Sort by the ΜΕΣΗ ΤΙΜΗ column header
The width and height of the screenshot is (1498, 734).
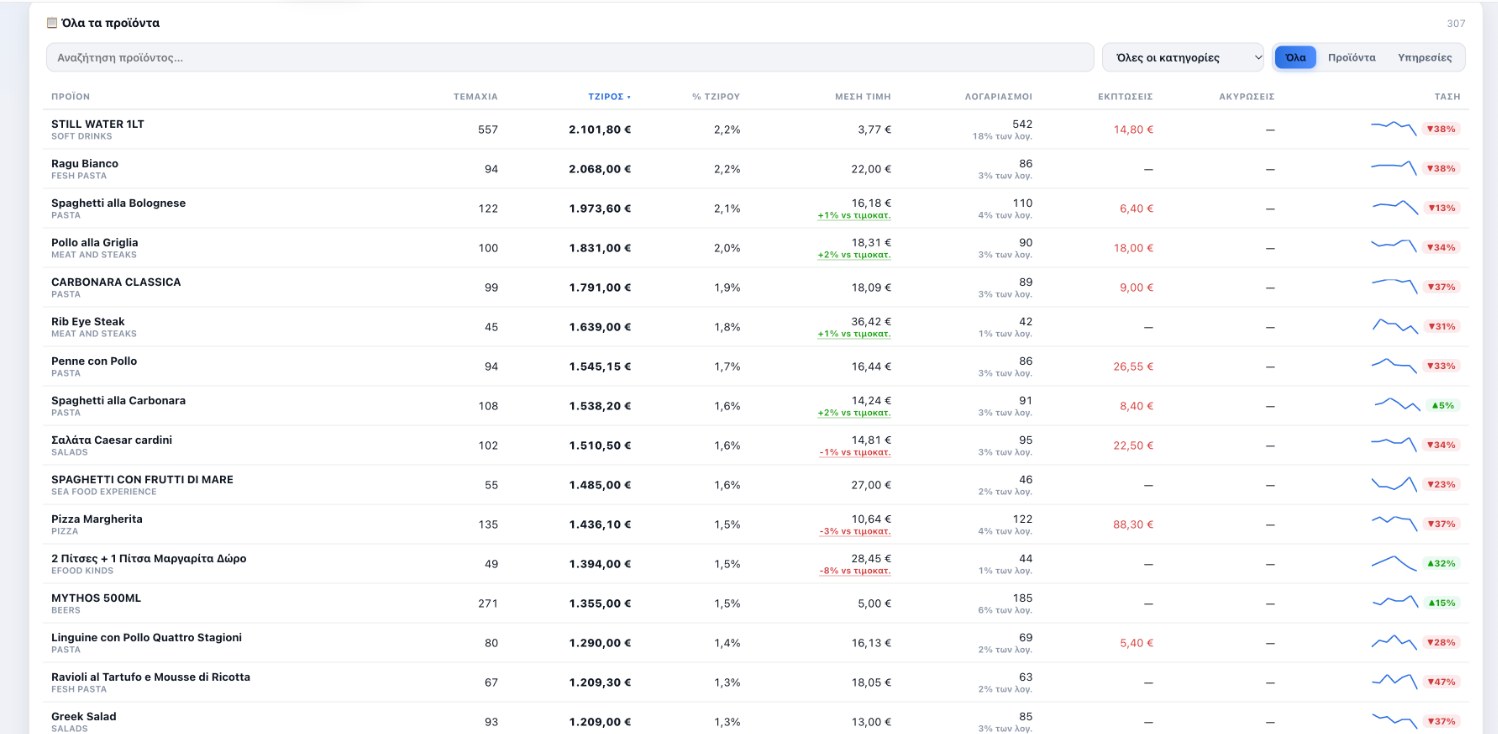coord(862,97)
